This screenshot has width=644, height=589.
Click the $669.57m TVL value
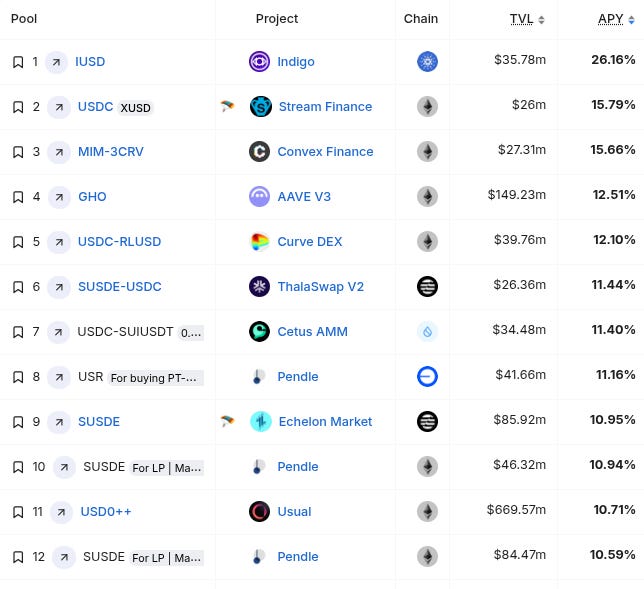point(516,510)
